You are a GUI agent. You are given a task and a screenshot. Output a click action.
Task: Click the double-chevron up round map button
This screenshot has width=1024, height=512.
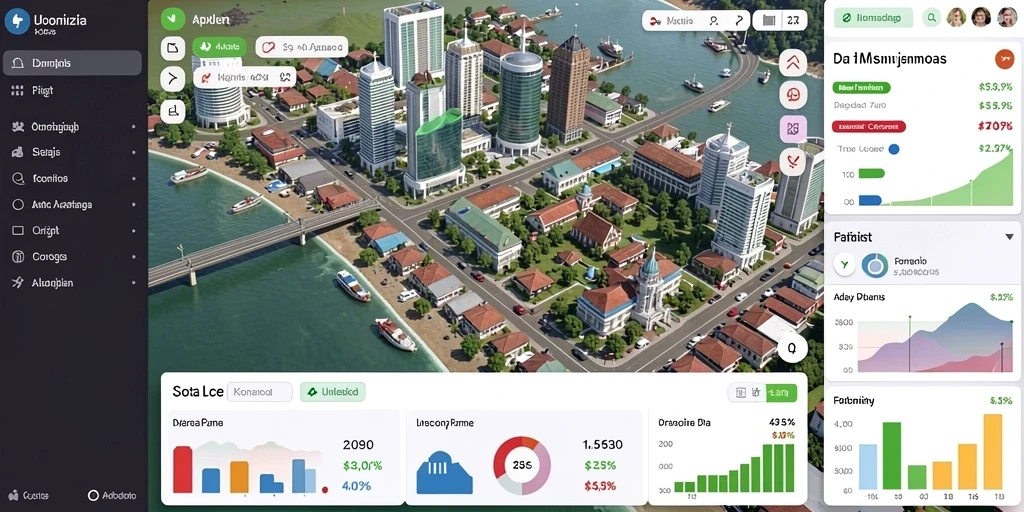coord(793,63)
